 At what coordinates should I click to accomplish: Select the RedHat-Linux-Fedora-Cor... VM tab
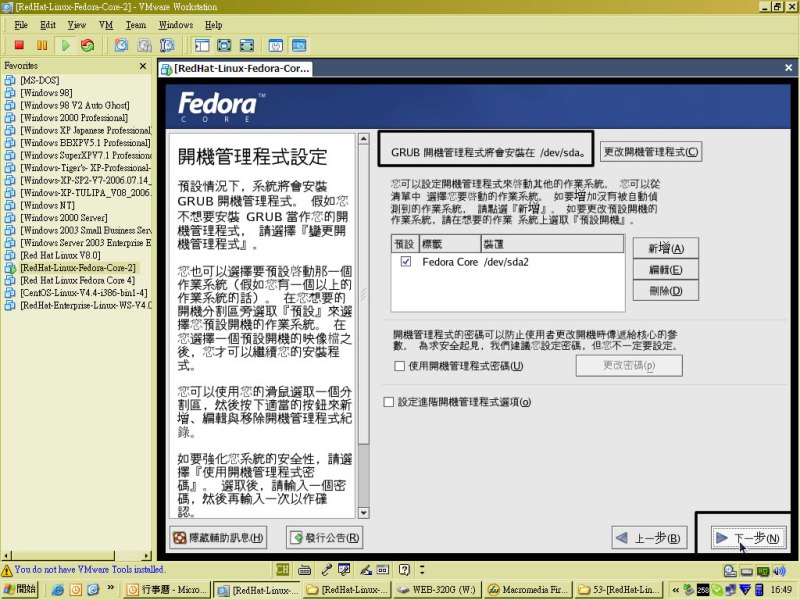click(x=235, y=68)
